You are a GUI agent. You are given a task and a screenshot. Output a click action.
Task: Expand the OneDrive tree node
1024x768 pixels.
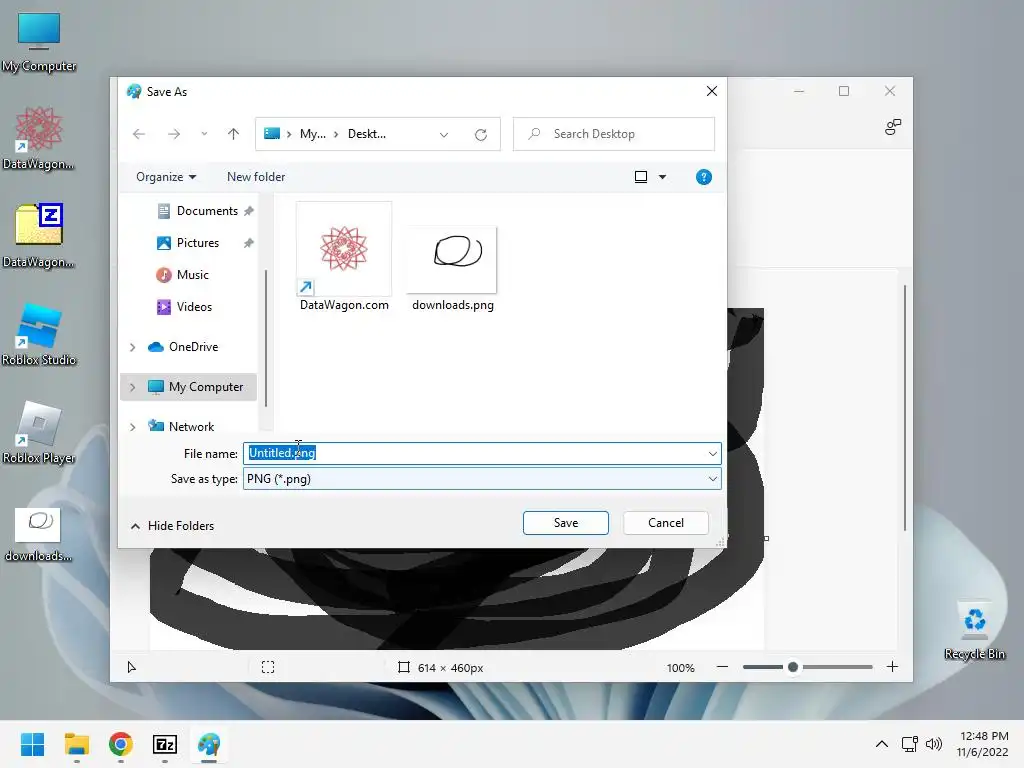click(x=133, y=347)
